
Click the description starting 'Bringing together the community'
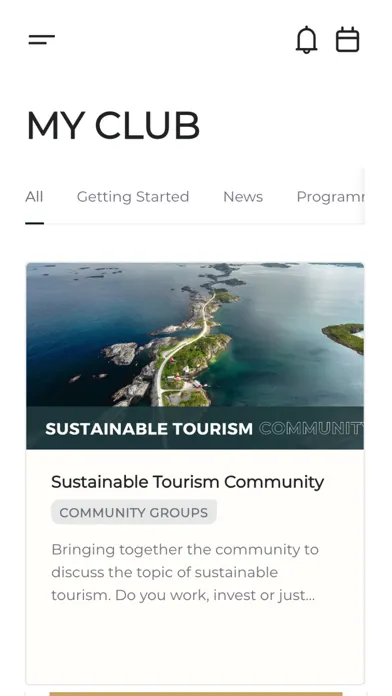point(185,572)
